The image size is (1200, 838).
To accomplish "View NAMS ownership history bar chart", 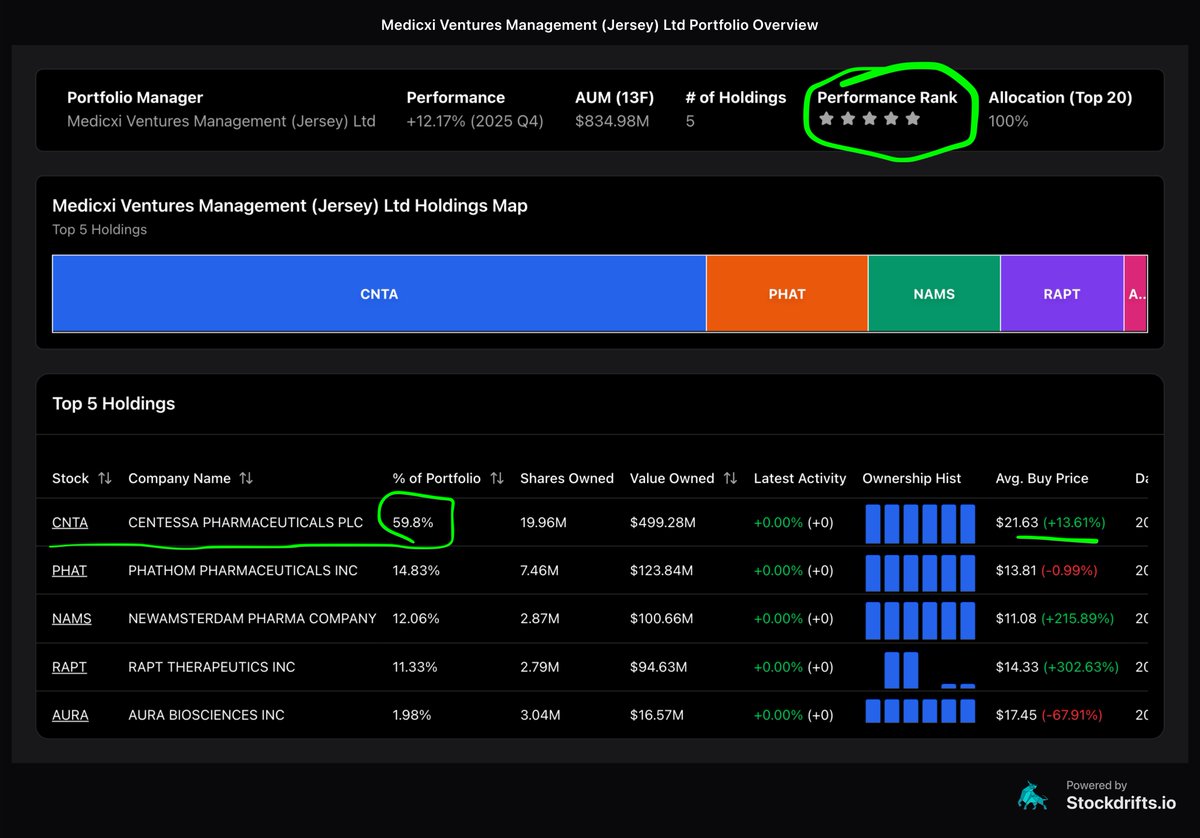I will click(x=919, y=619).
